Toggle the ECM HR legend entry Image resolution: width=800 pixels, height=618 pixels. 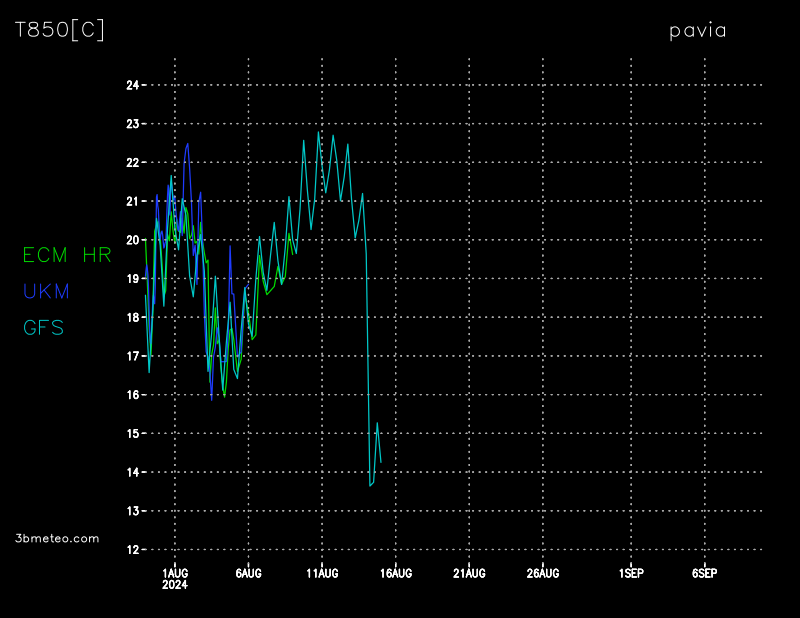[67, 255]
